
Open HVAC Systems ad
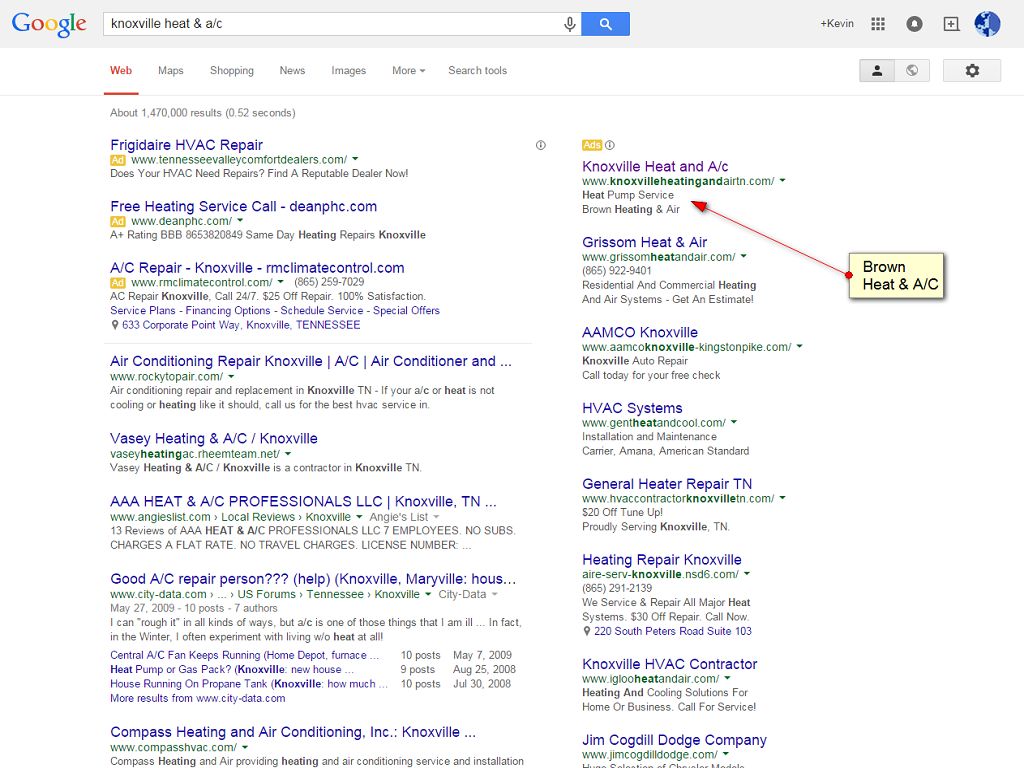click(632, 408)
